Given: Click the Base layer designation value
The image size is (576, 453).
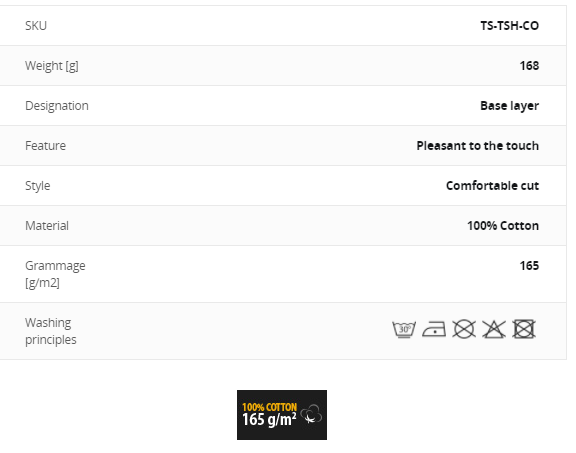Looking at the screenshot, I should click(x=510, y=106).
